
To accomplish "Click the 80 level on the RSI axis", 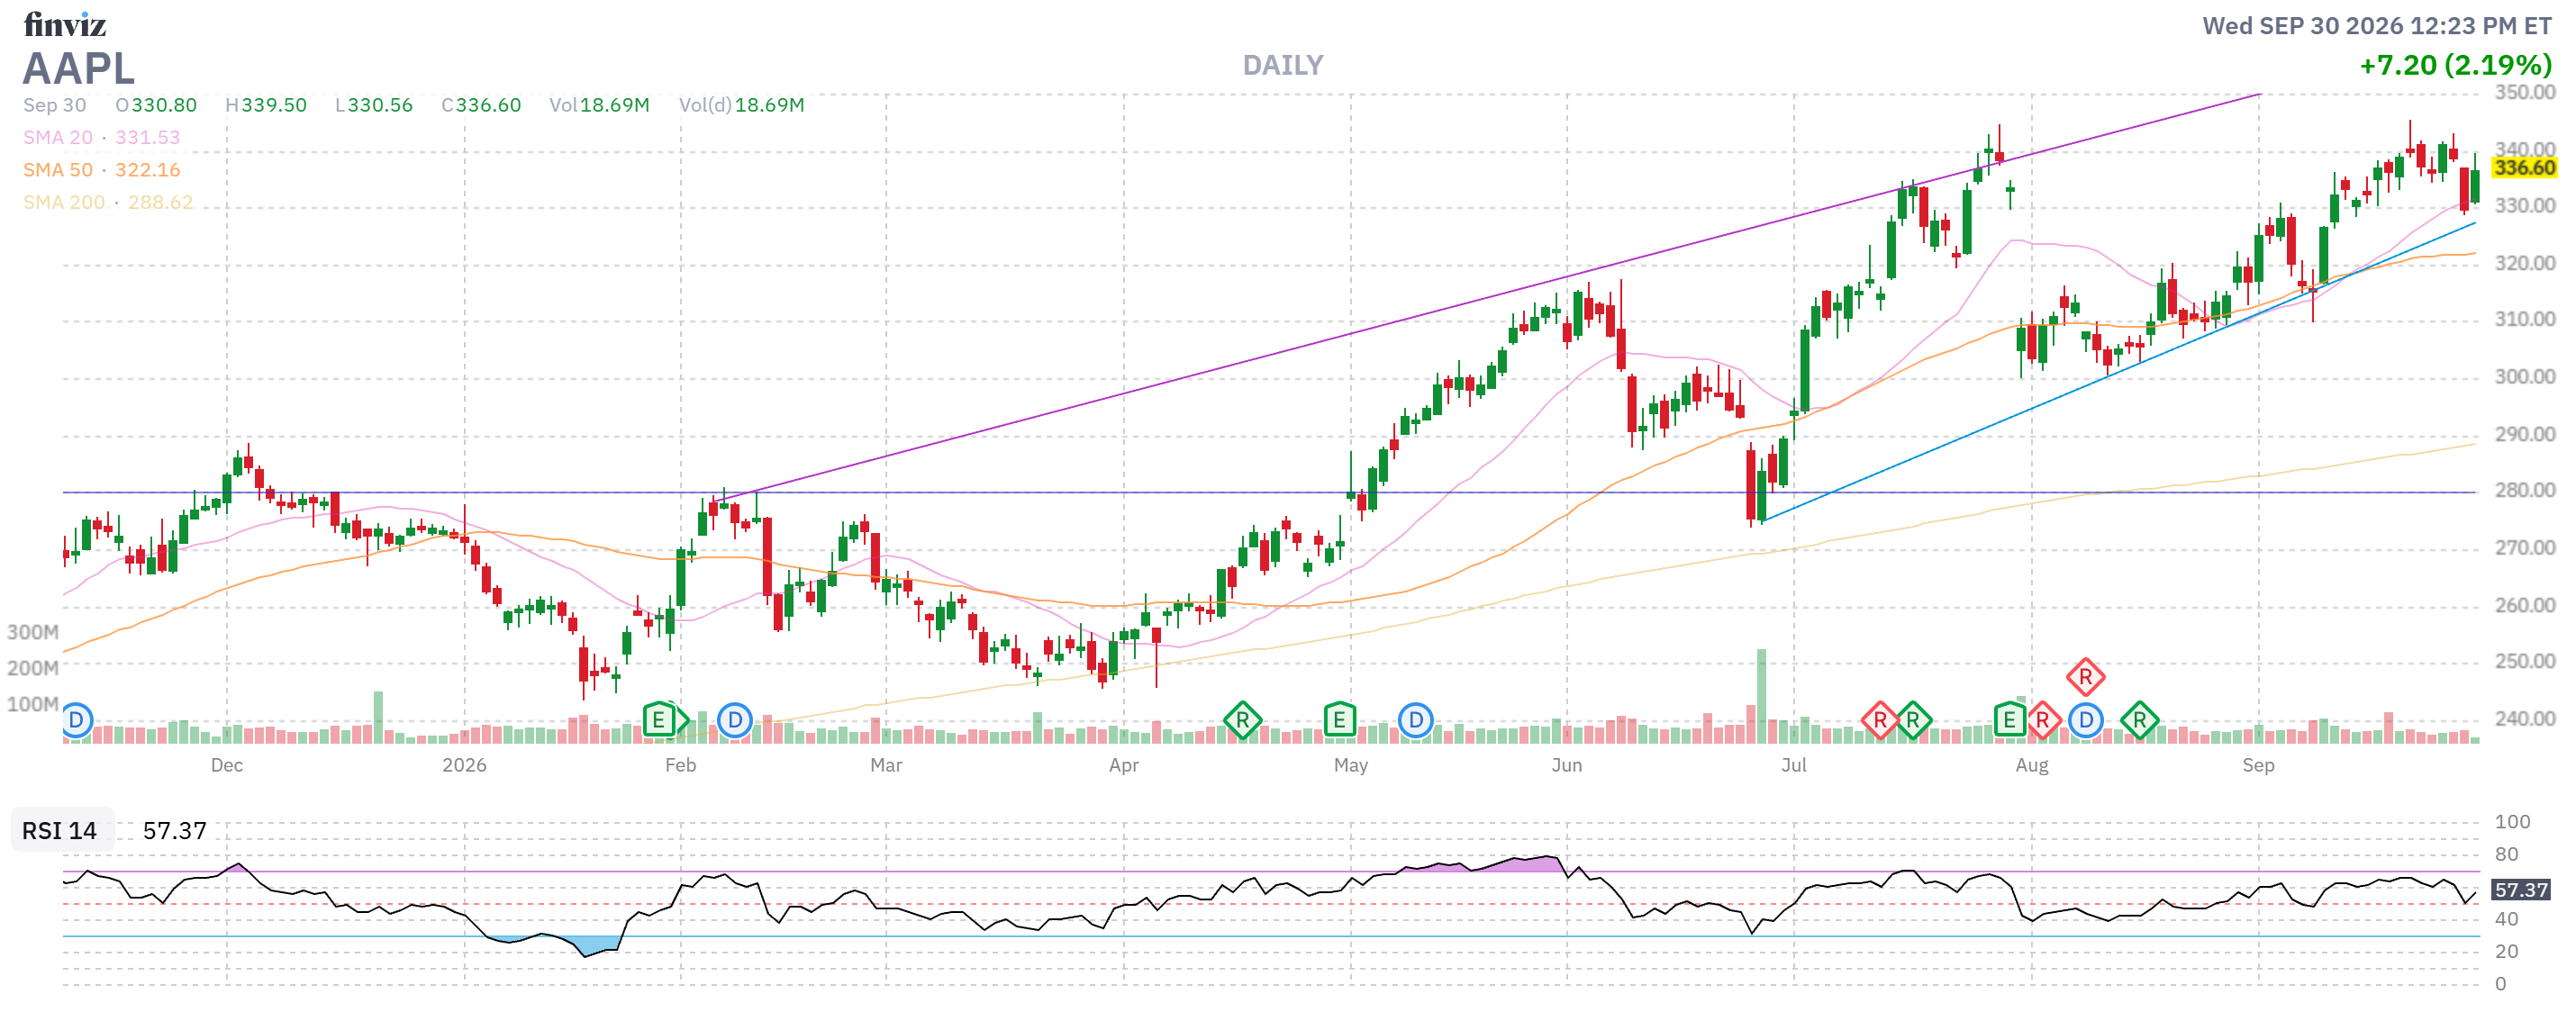I will pos(2506,854).
